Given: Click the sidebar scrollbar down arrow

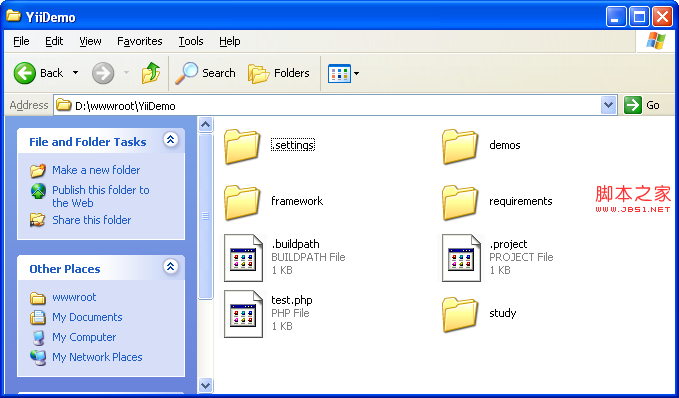Looking at the screenshot, I should point(206,385).
